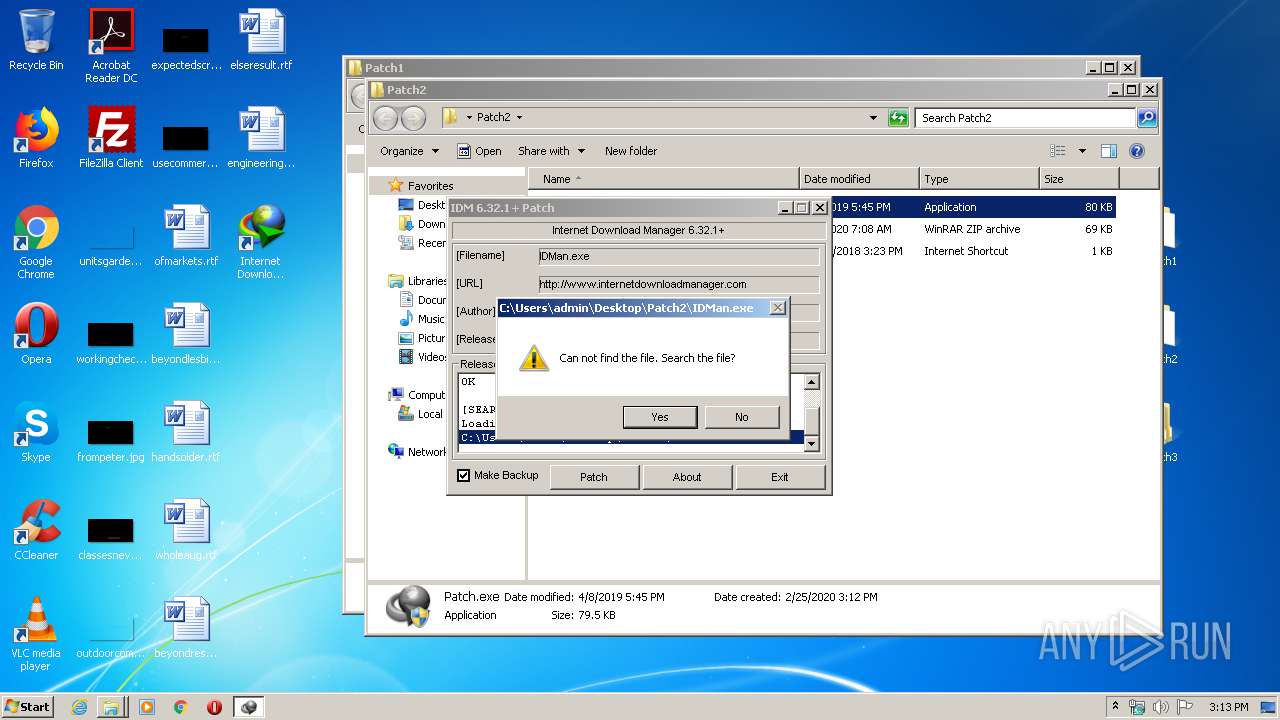Open beyondres document icon
Viewport: 1280px width, 720px height.
tap(186, 628)
